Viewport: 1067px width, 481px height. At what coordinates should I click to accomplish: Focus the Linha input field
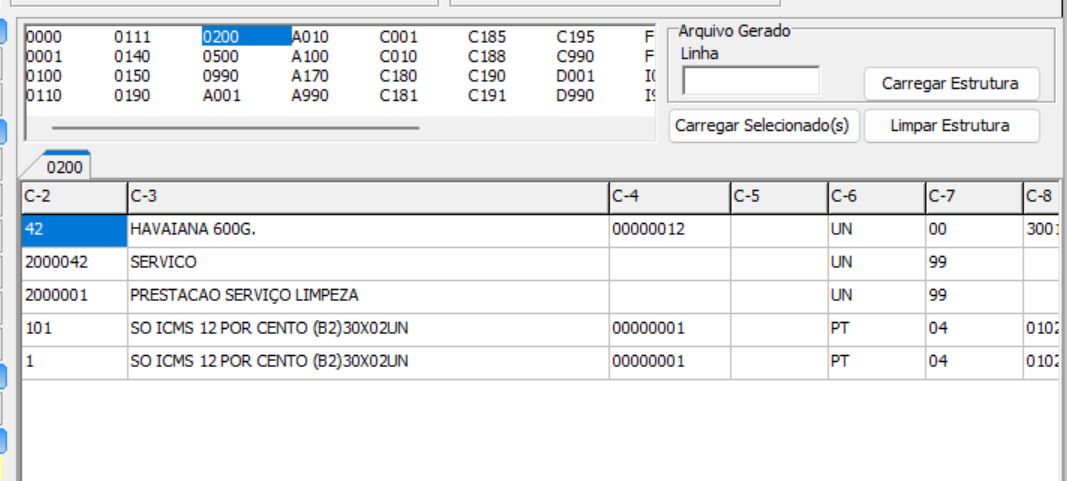(750, 81)
